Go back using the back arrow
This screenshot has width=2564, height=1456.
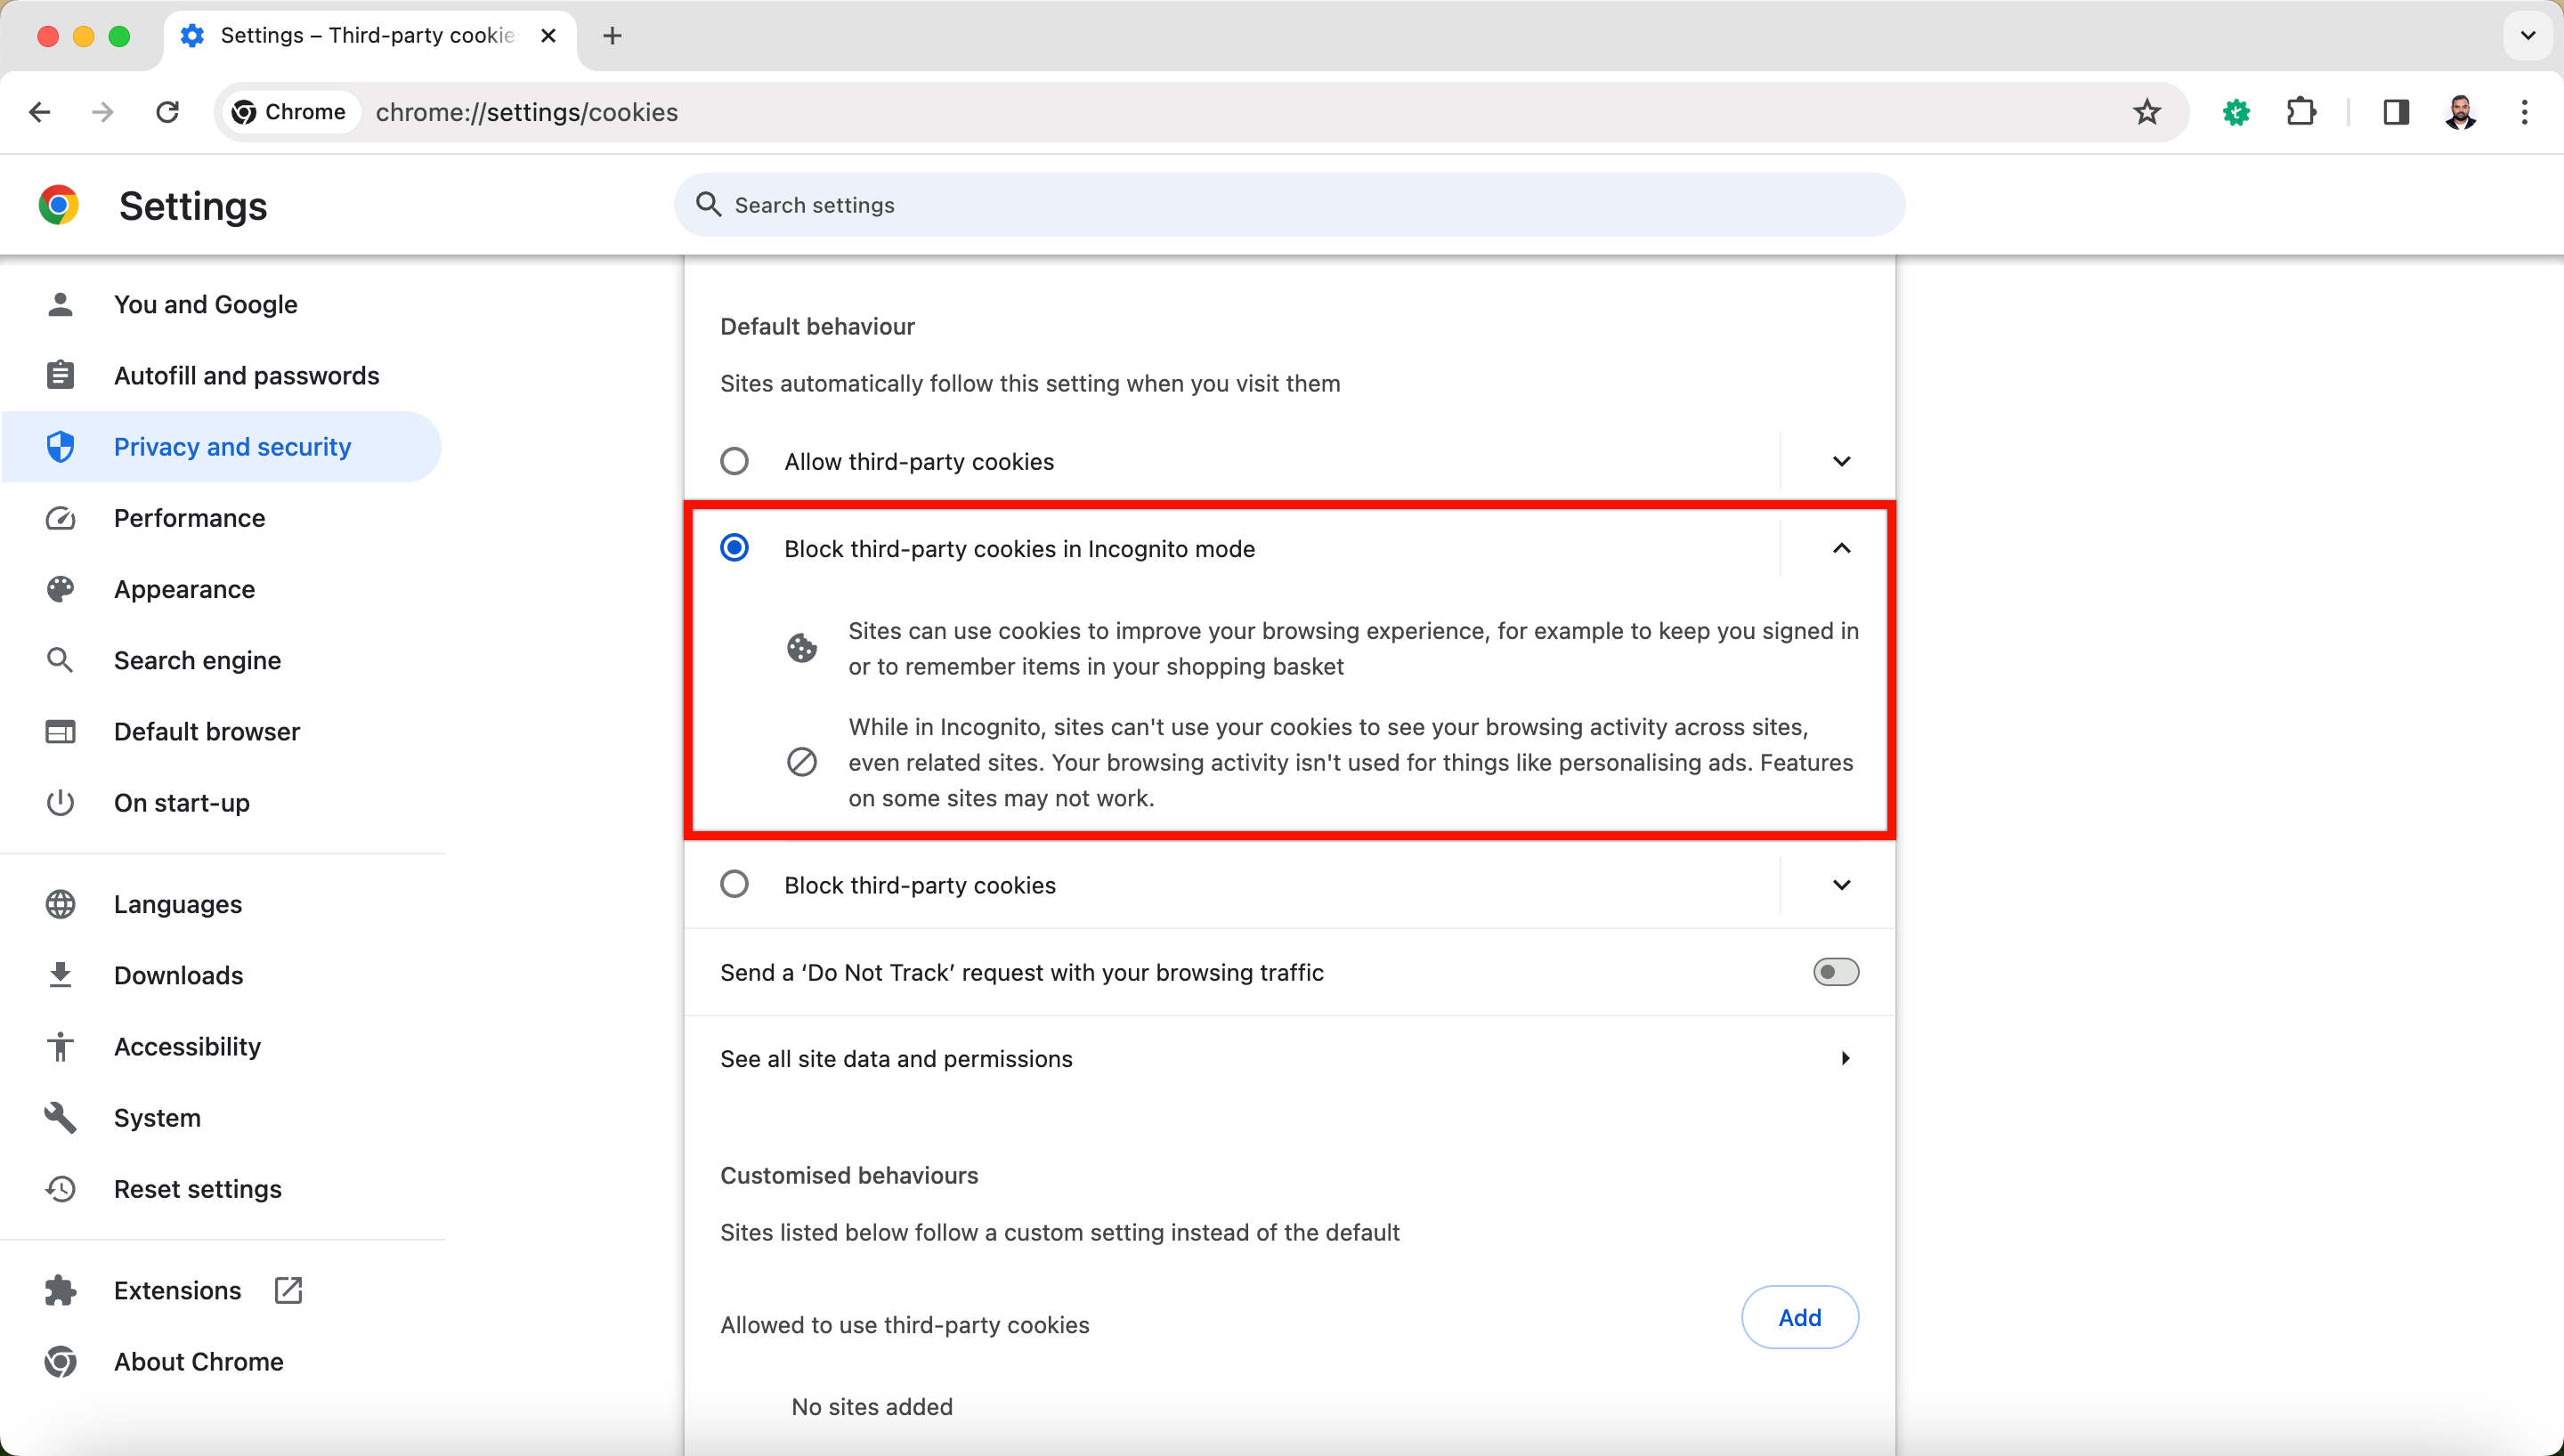40,112
